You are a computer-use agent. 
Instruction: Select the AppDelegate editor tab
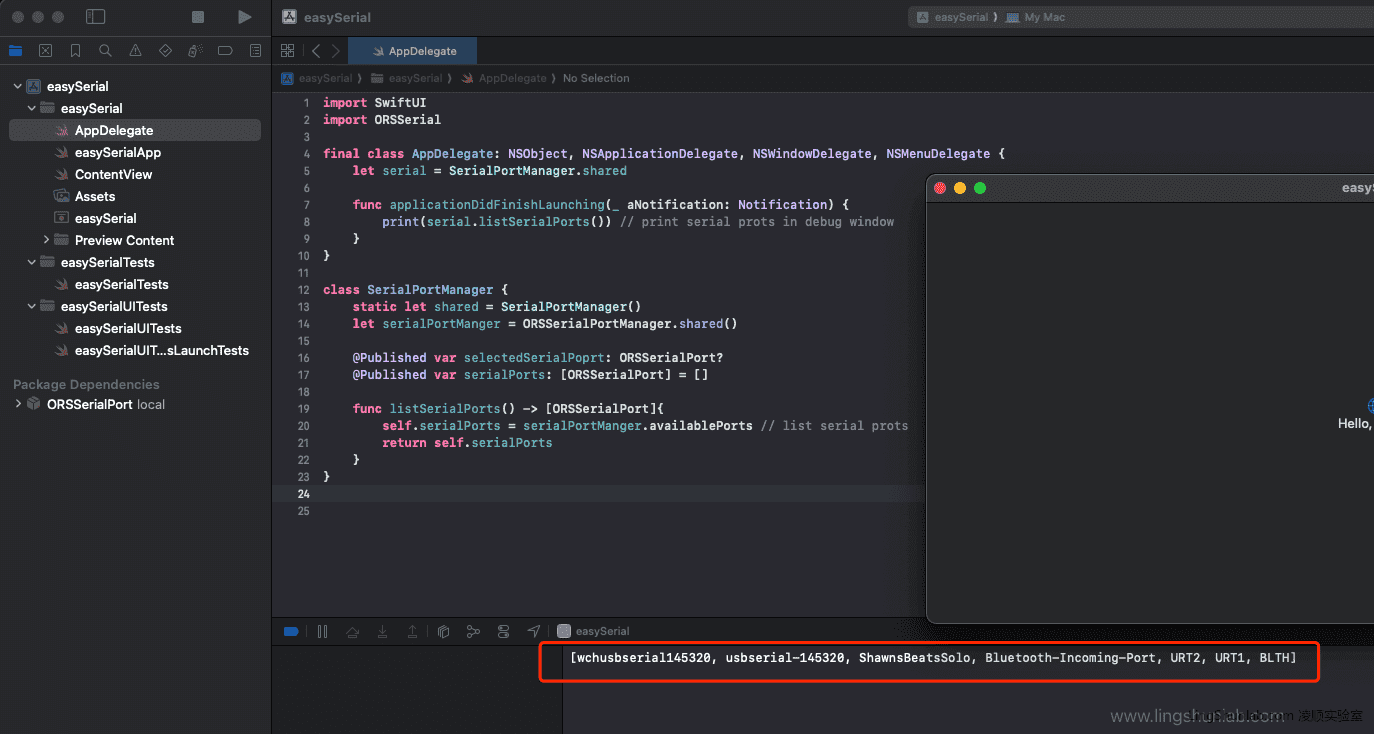(x=414, y=50)
